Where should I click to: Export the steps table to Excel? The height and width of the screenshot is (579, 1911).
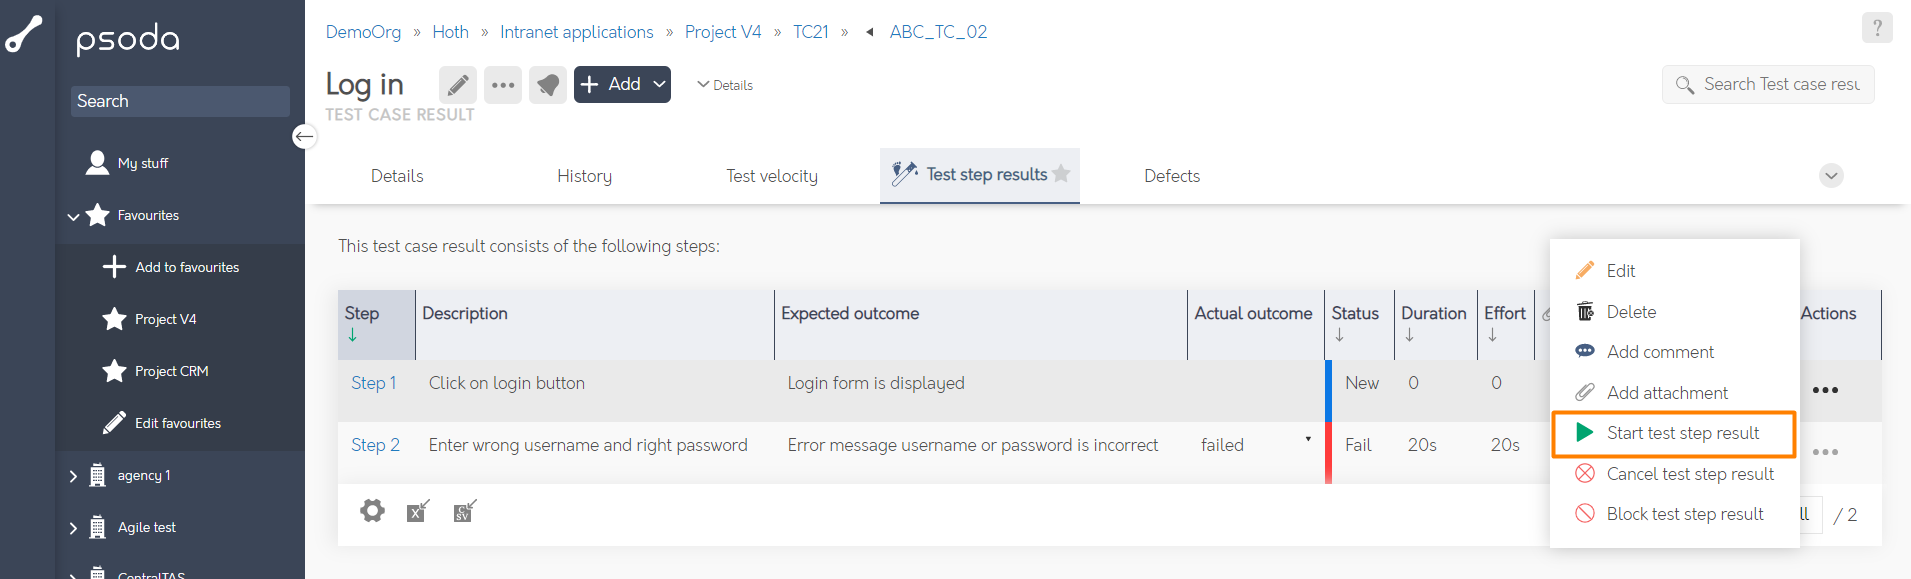(x=418, y=511)
